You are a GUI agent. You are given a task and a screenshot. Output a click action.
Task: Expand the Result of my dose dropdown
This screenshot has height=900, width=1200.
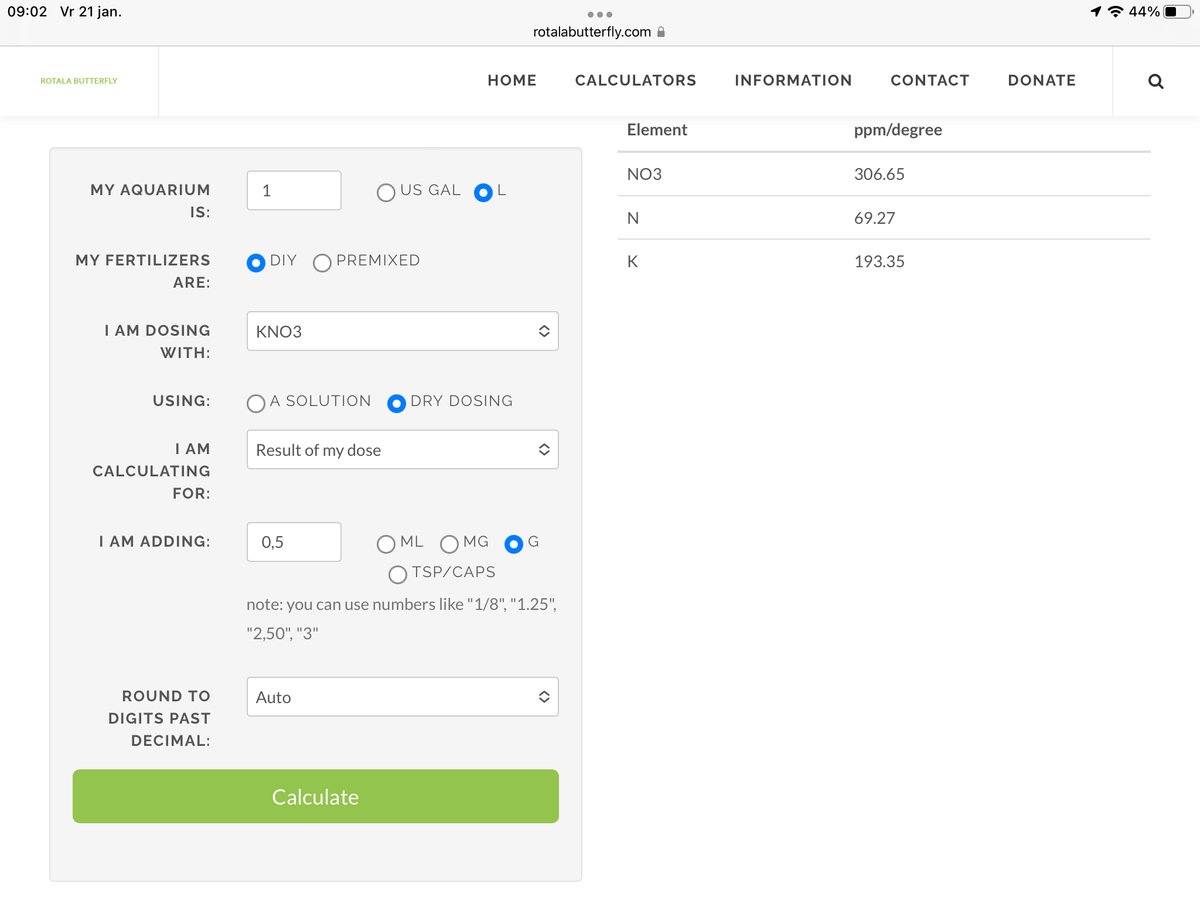(402, 450)
